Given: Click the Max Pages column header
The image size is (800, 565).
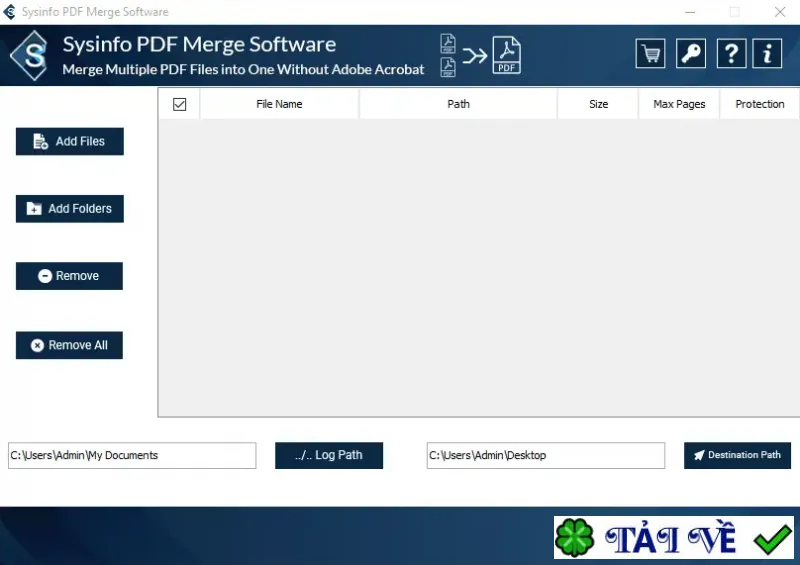Looking at the screenshot, I should pos(679,104).
